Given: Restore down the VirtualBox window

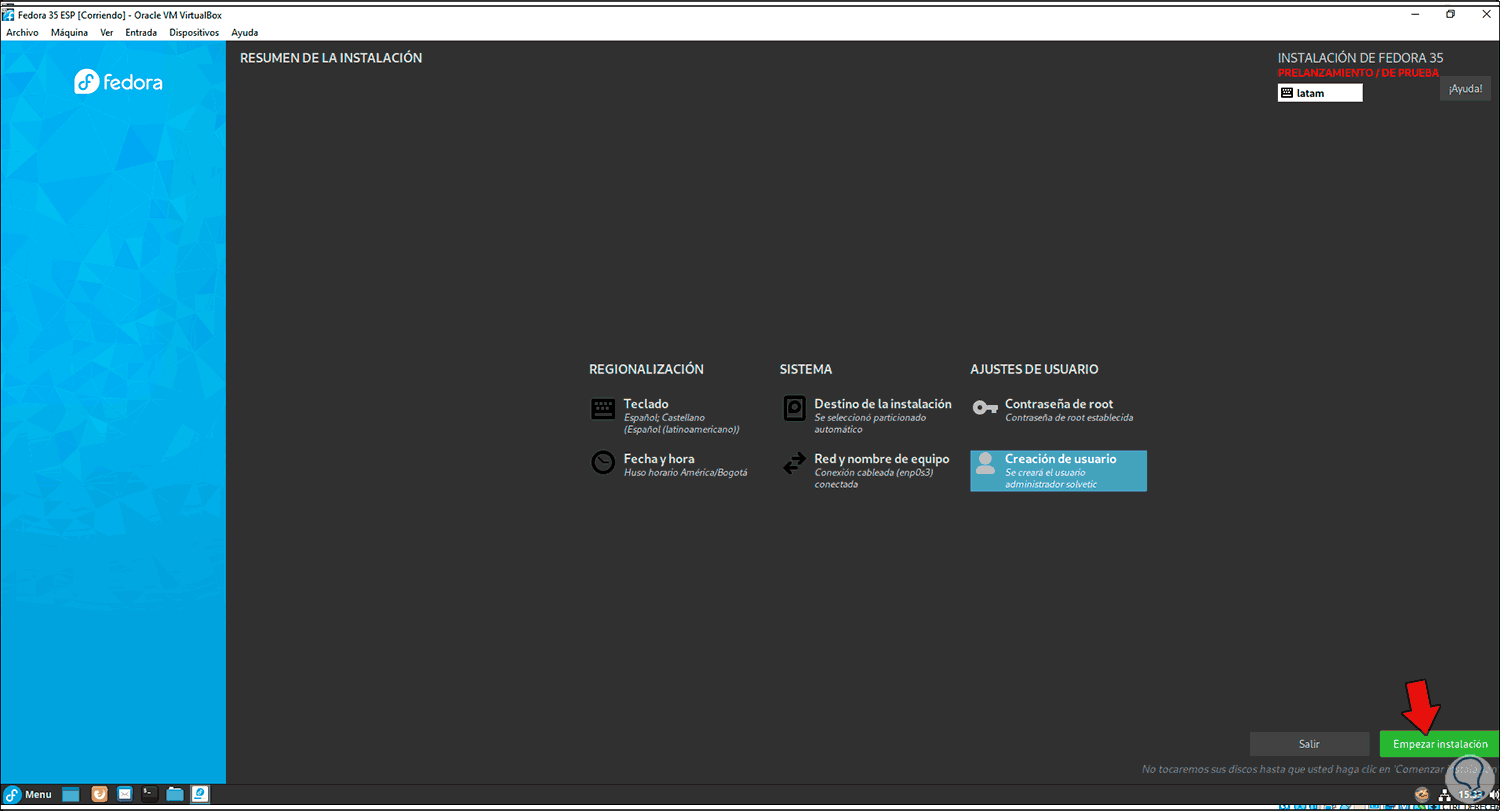Looking at the screenshot, I should click(1450, 14).
